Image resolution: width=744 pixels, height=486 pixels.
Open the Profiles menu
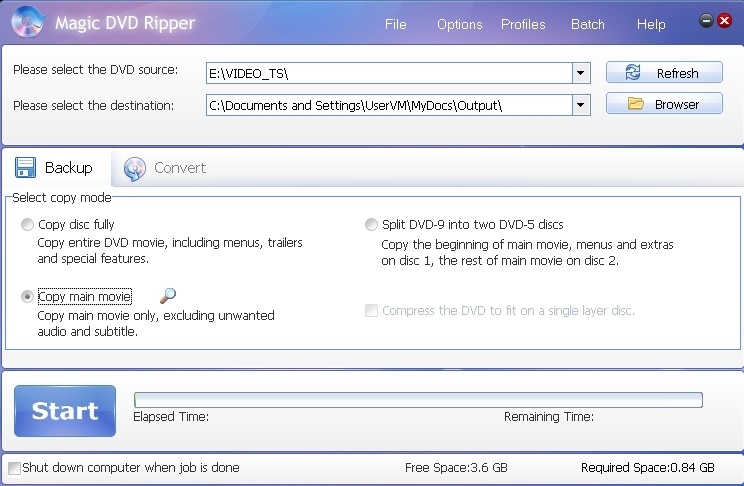523,24
